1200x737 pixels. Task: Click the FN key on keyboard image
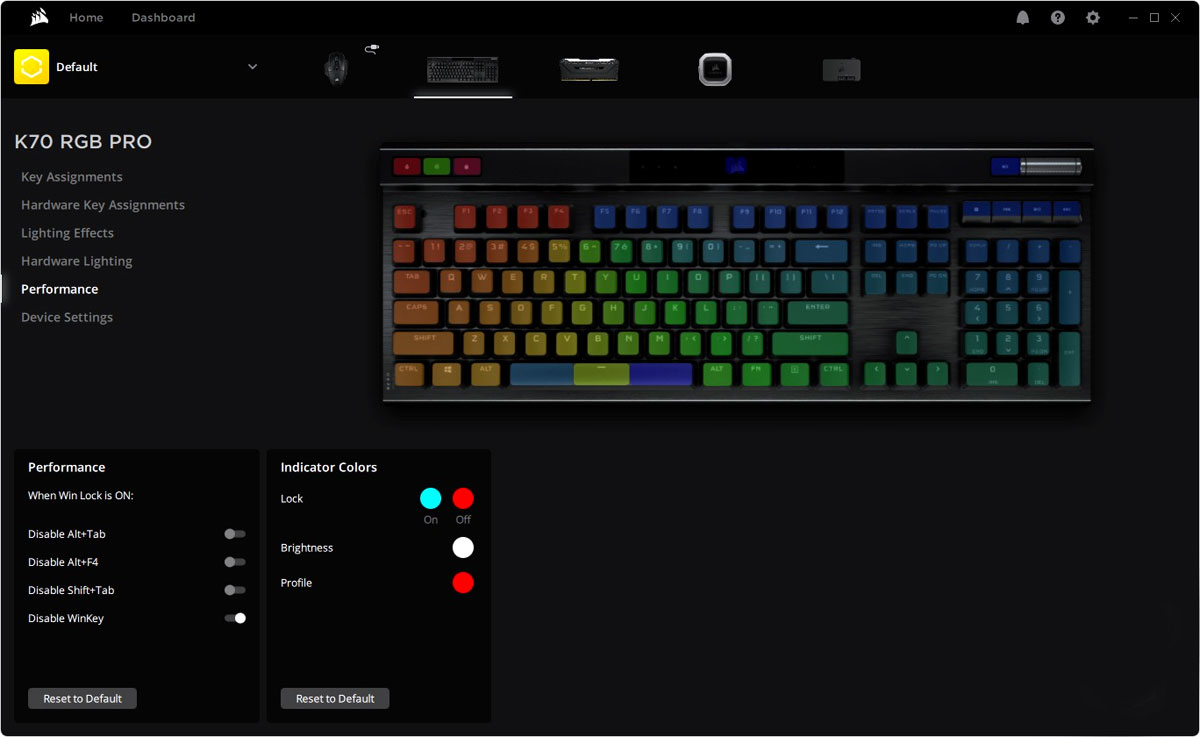(757, 373)
